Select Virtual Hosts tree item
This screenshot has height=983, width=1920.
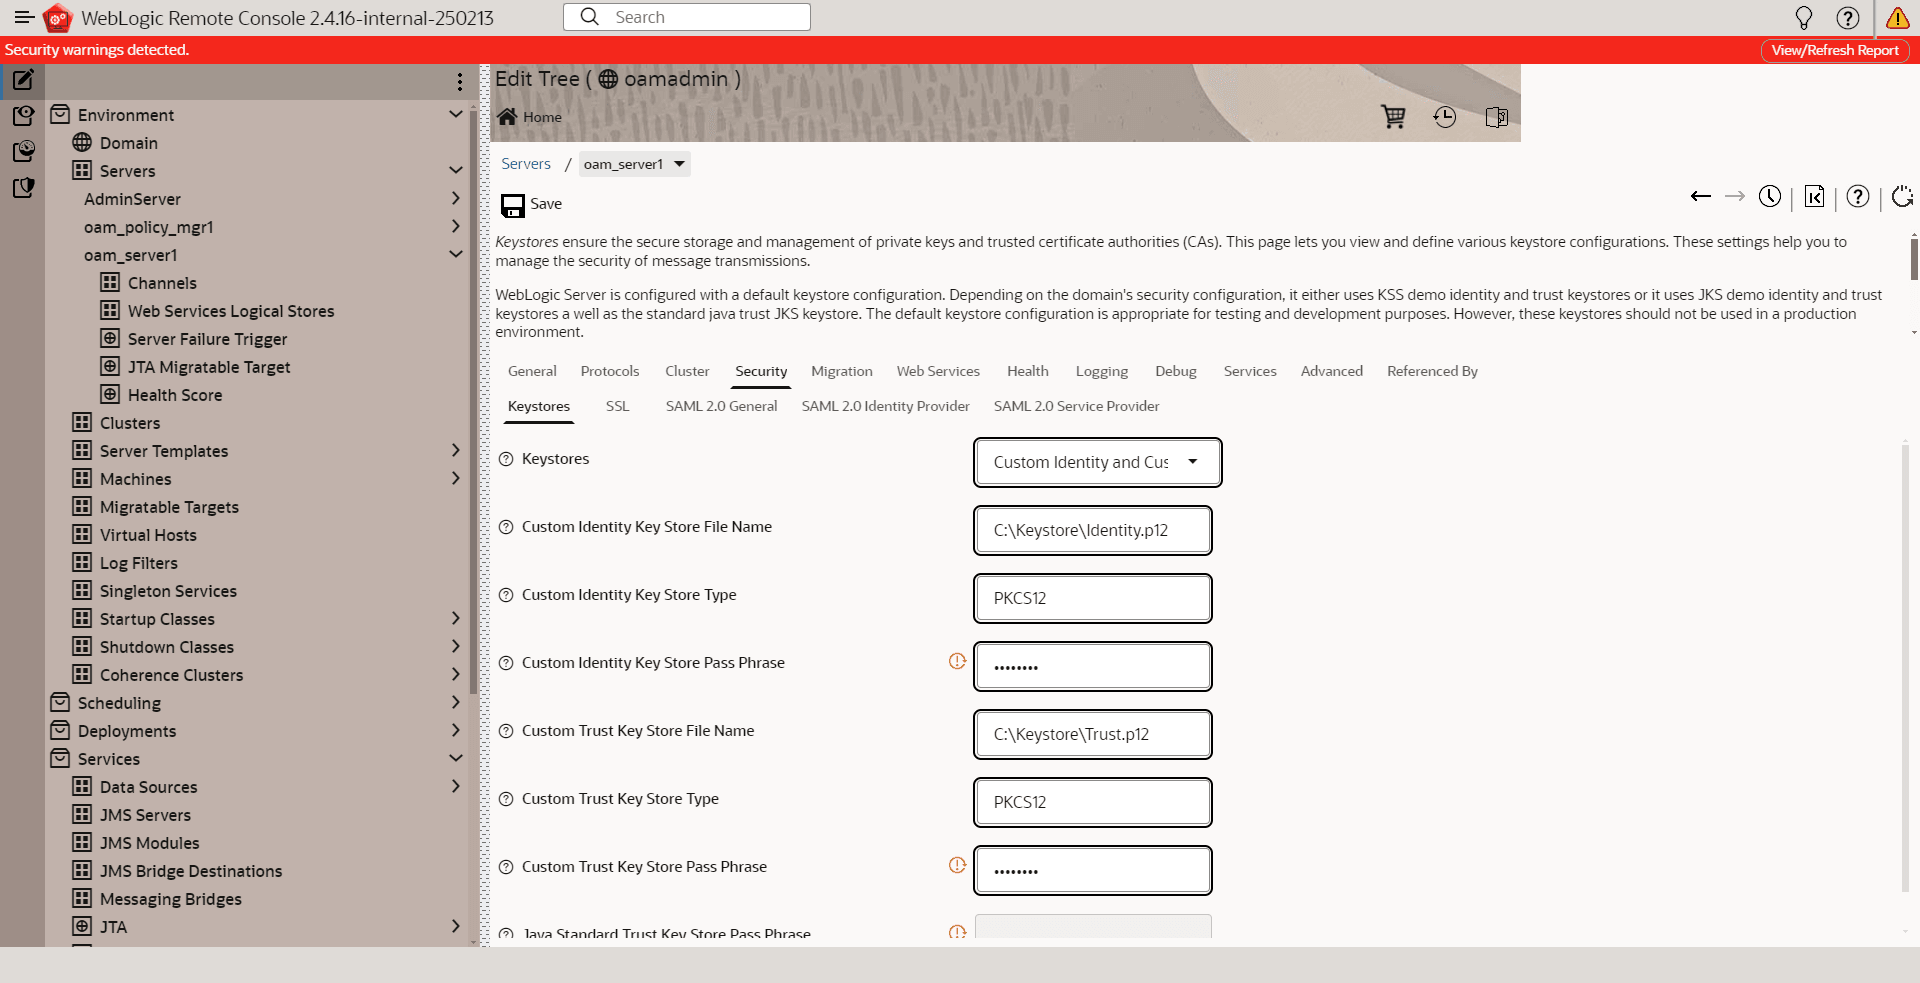(148, 535)
